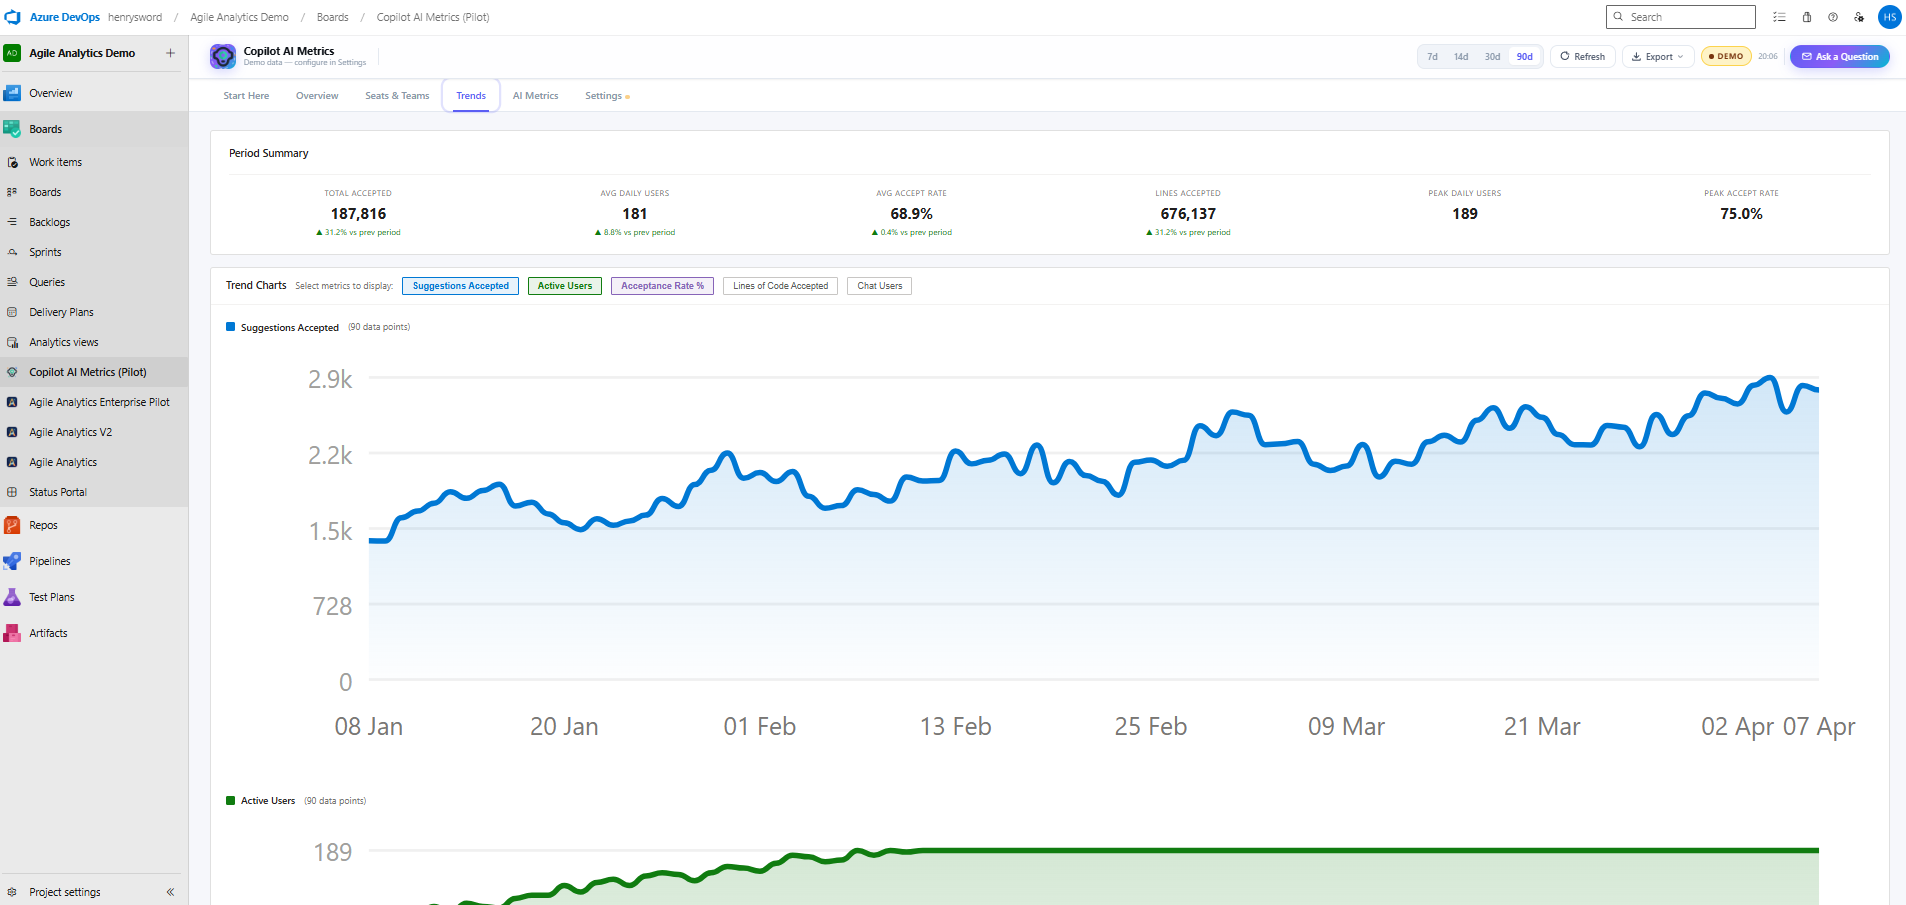This screenshot has height=905, width=1906.
Task: Disable the Acceptance Rate % metric
Action: [x=661, y=285]
